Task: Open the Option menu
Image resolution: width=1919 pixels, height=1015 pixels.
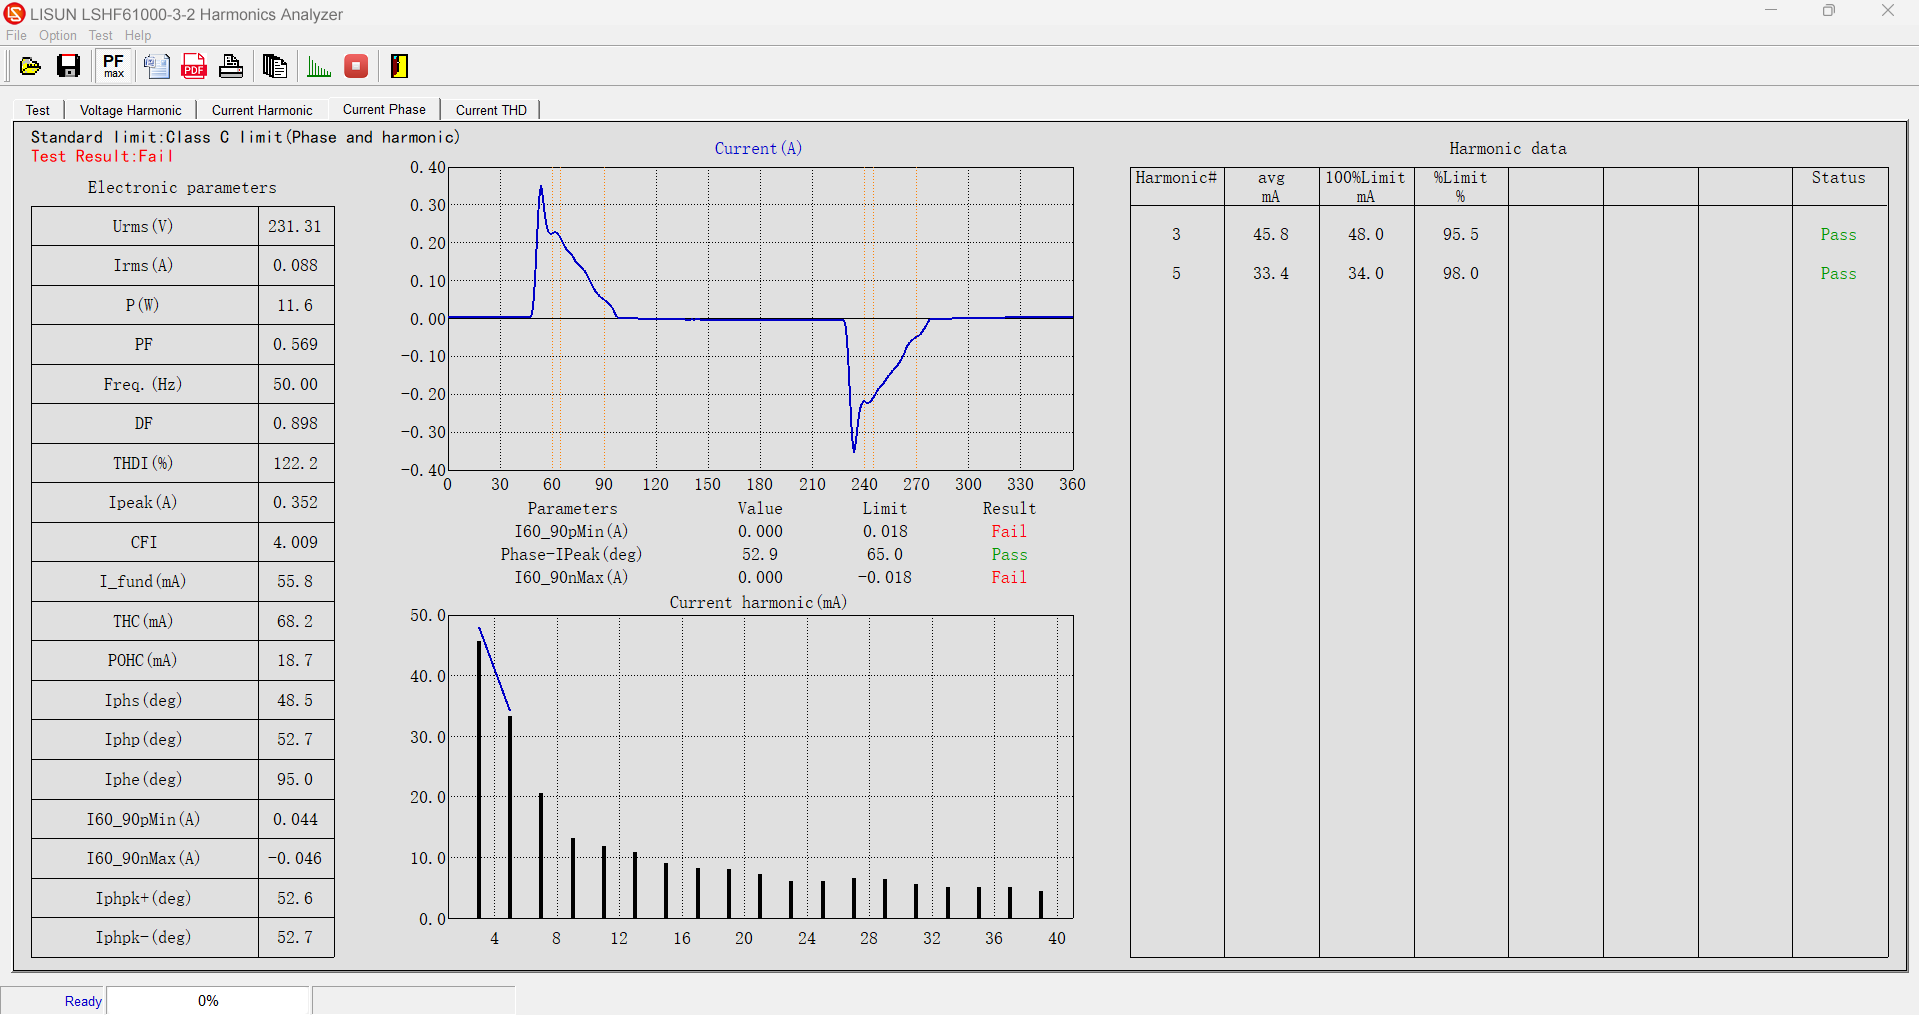Action: tap(57, 35)
